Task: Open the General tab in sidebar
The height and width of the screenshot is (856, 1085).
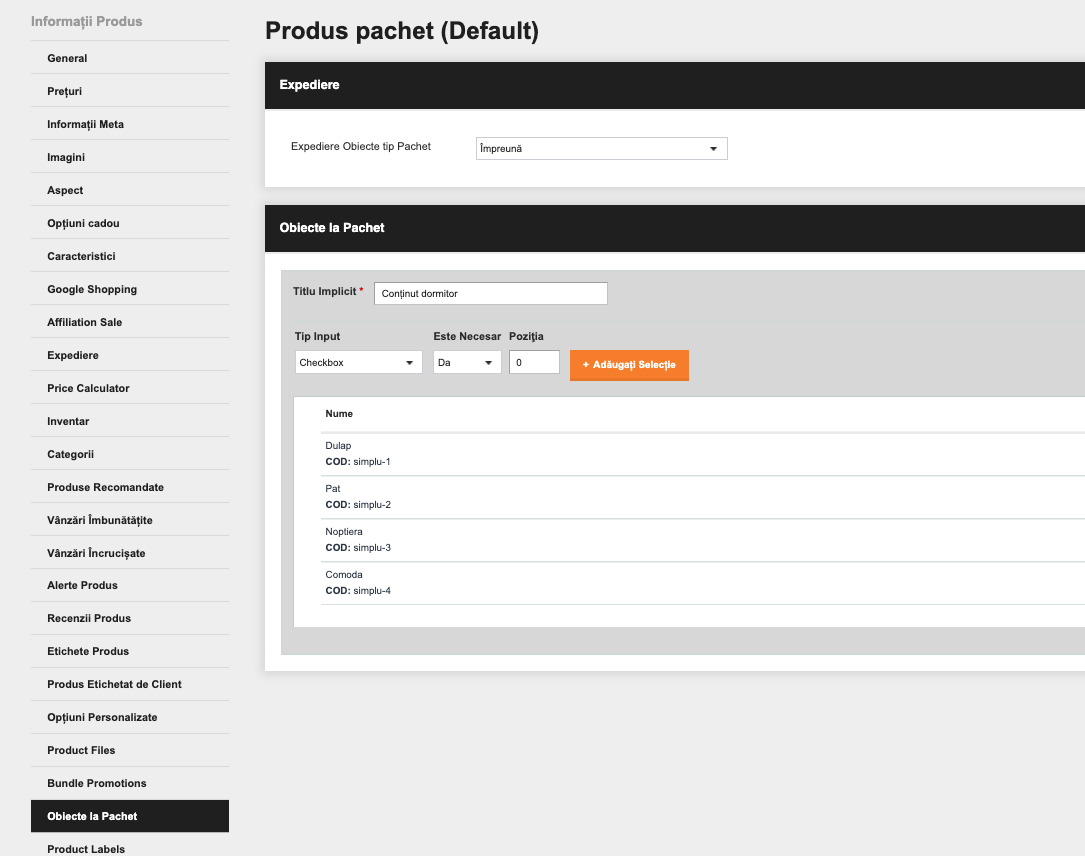Action: click(x=130, y=58)
